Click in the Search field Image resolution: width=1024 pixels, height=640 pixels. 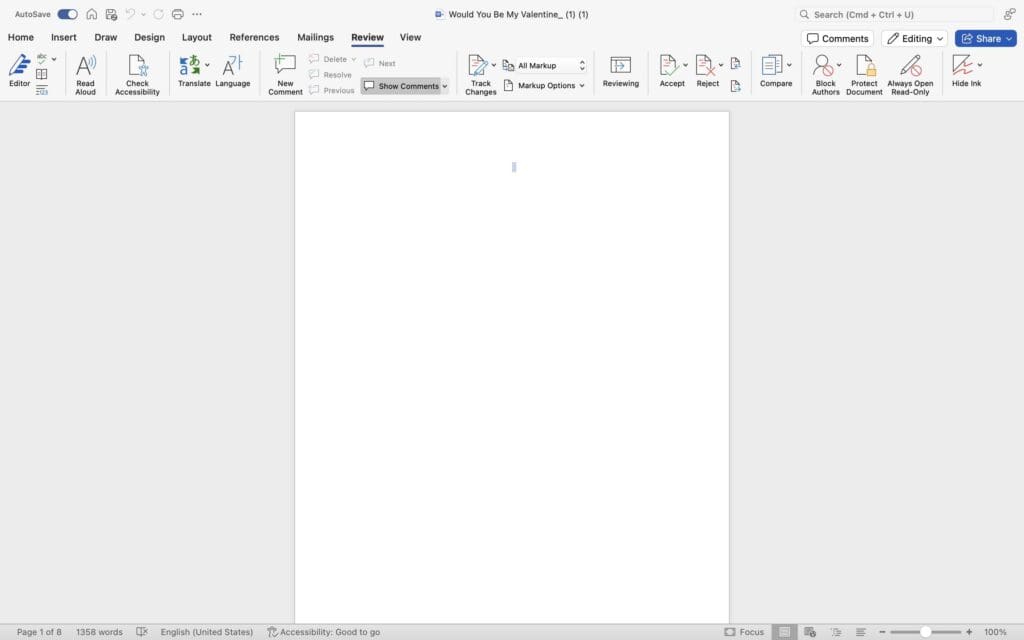point(895,14)
